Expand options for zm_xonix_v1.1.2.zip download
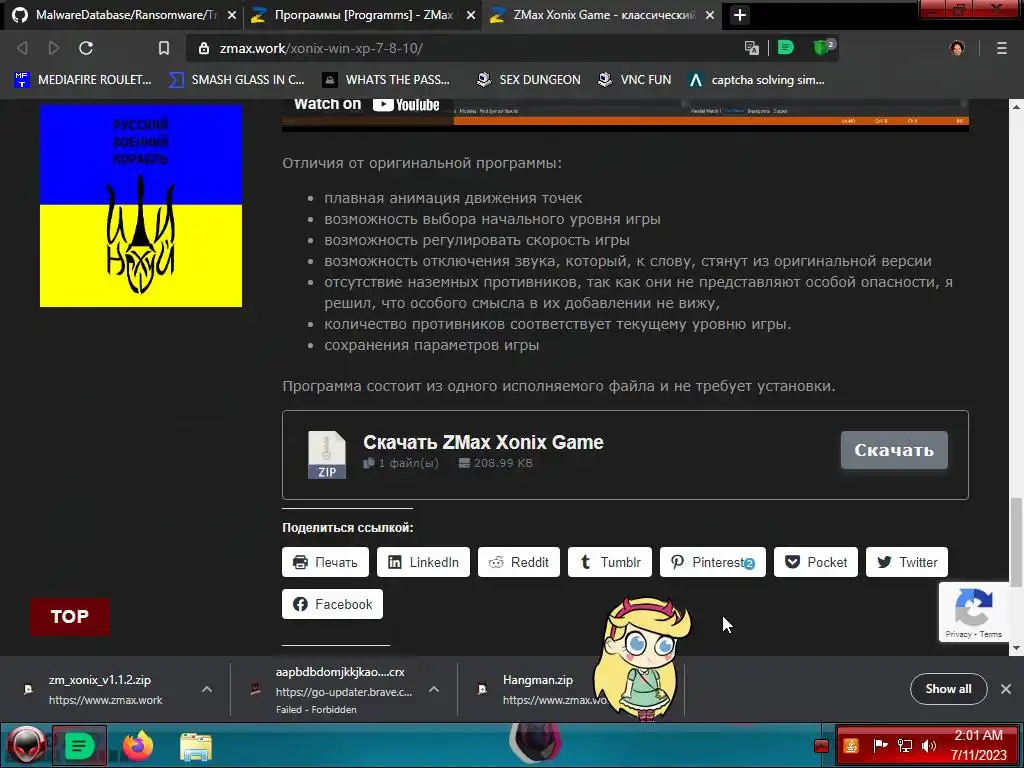The height and width of the screenshot is (768, 1024). click(207, 689)
